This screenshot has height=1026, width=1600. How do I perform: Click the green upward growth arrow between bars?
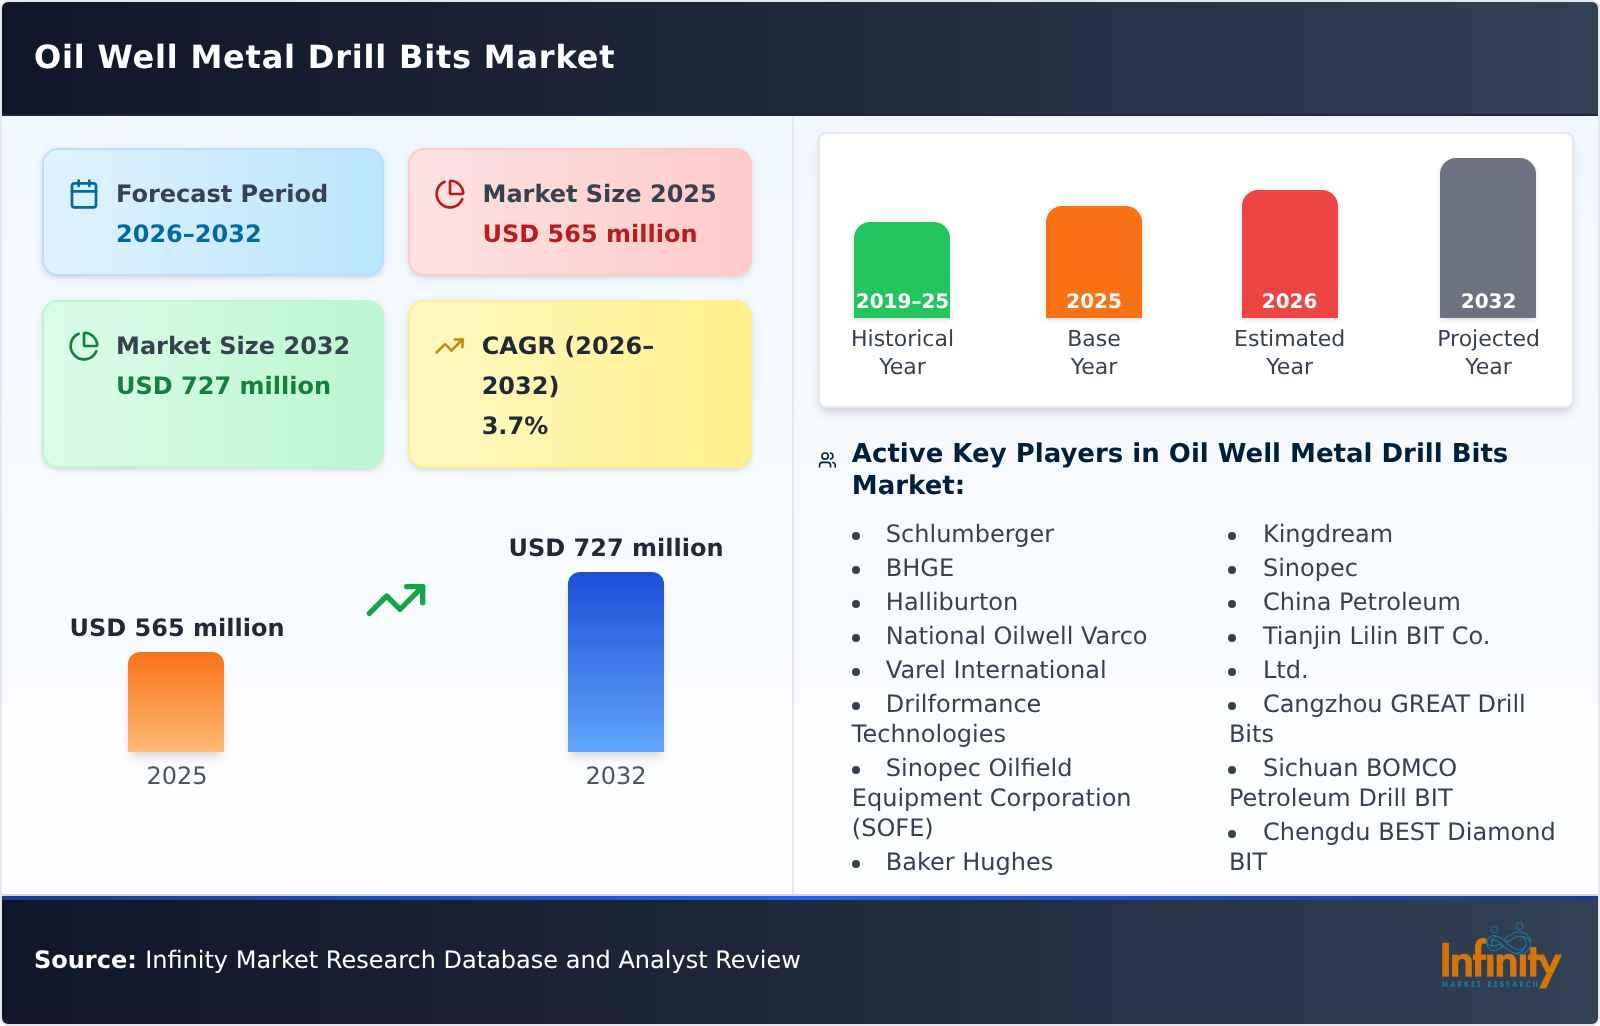click(x=396, y=600)
